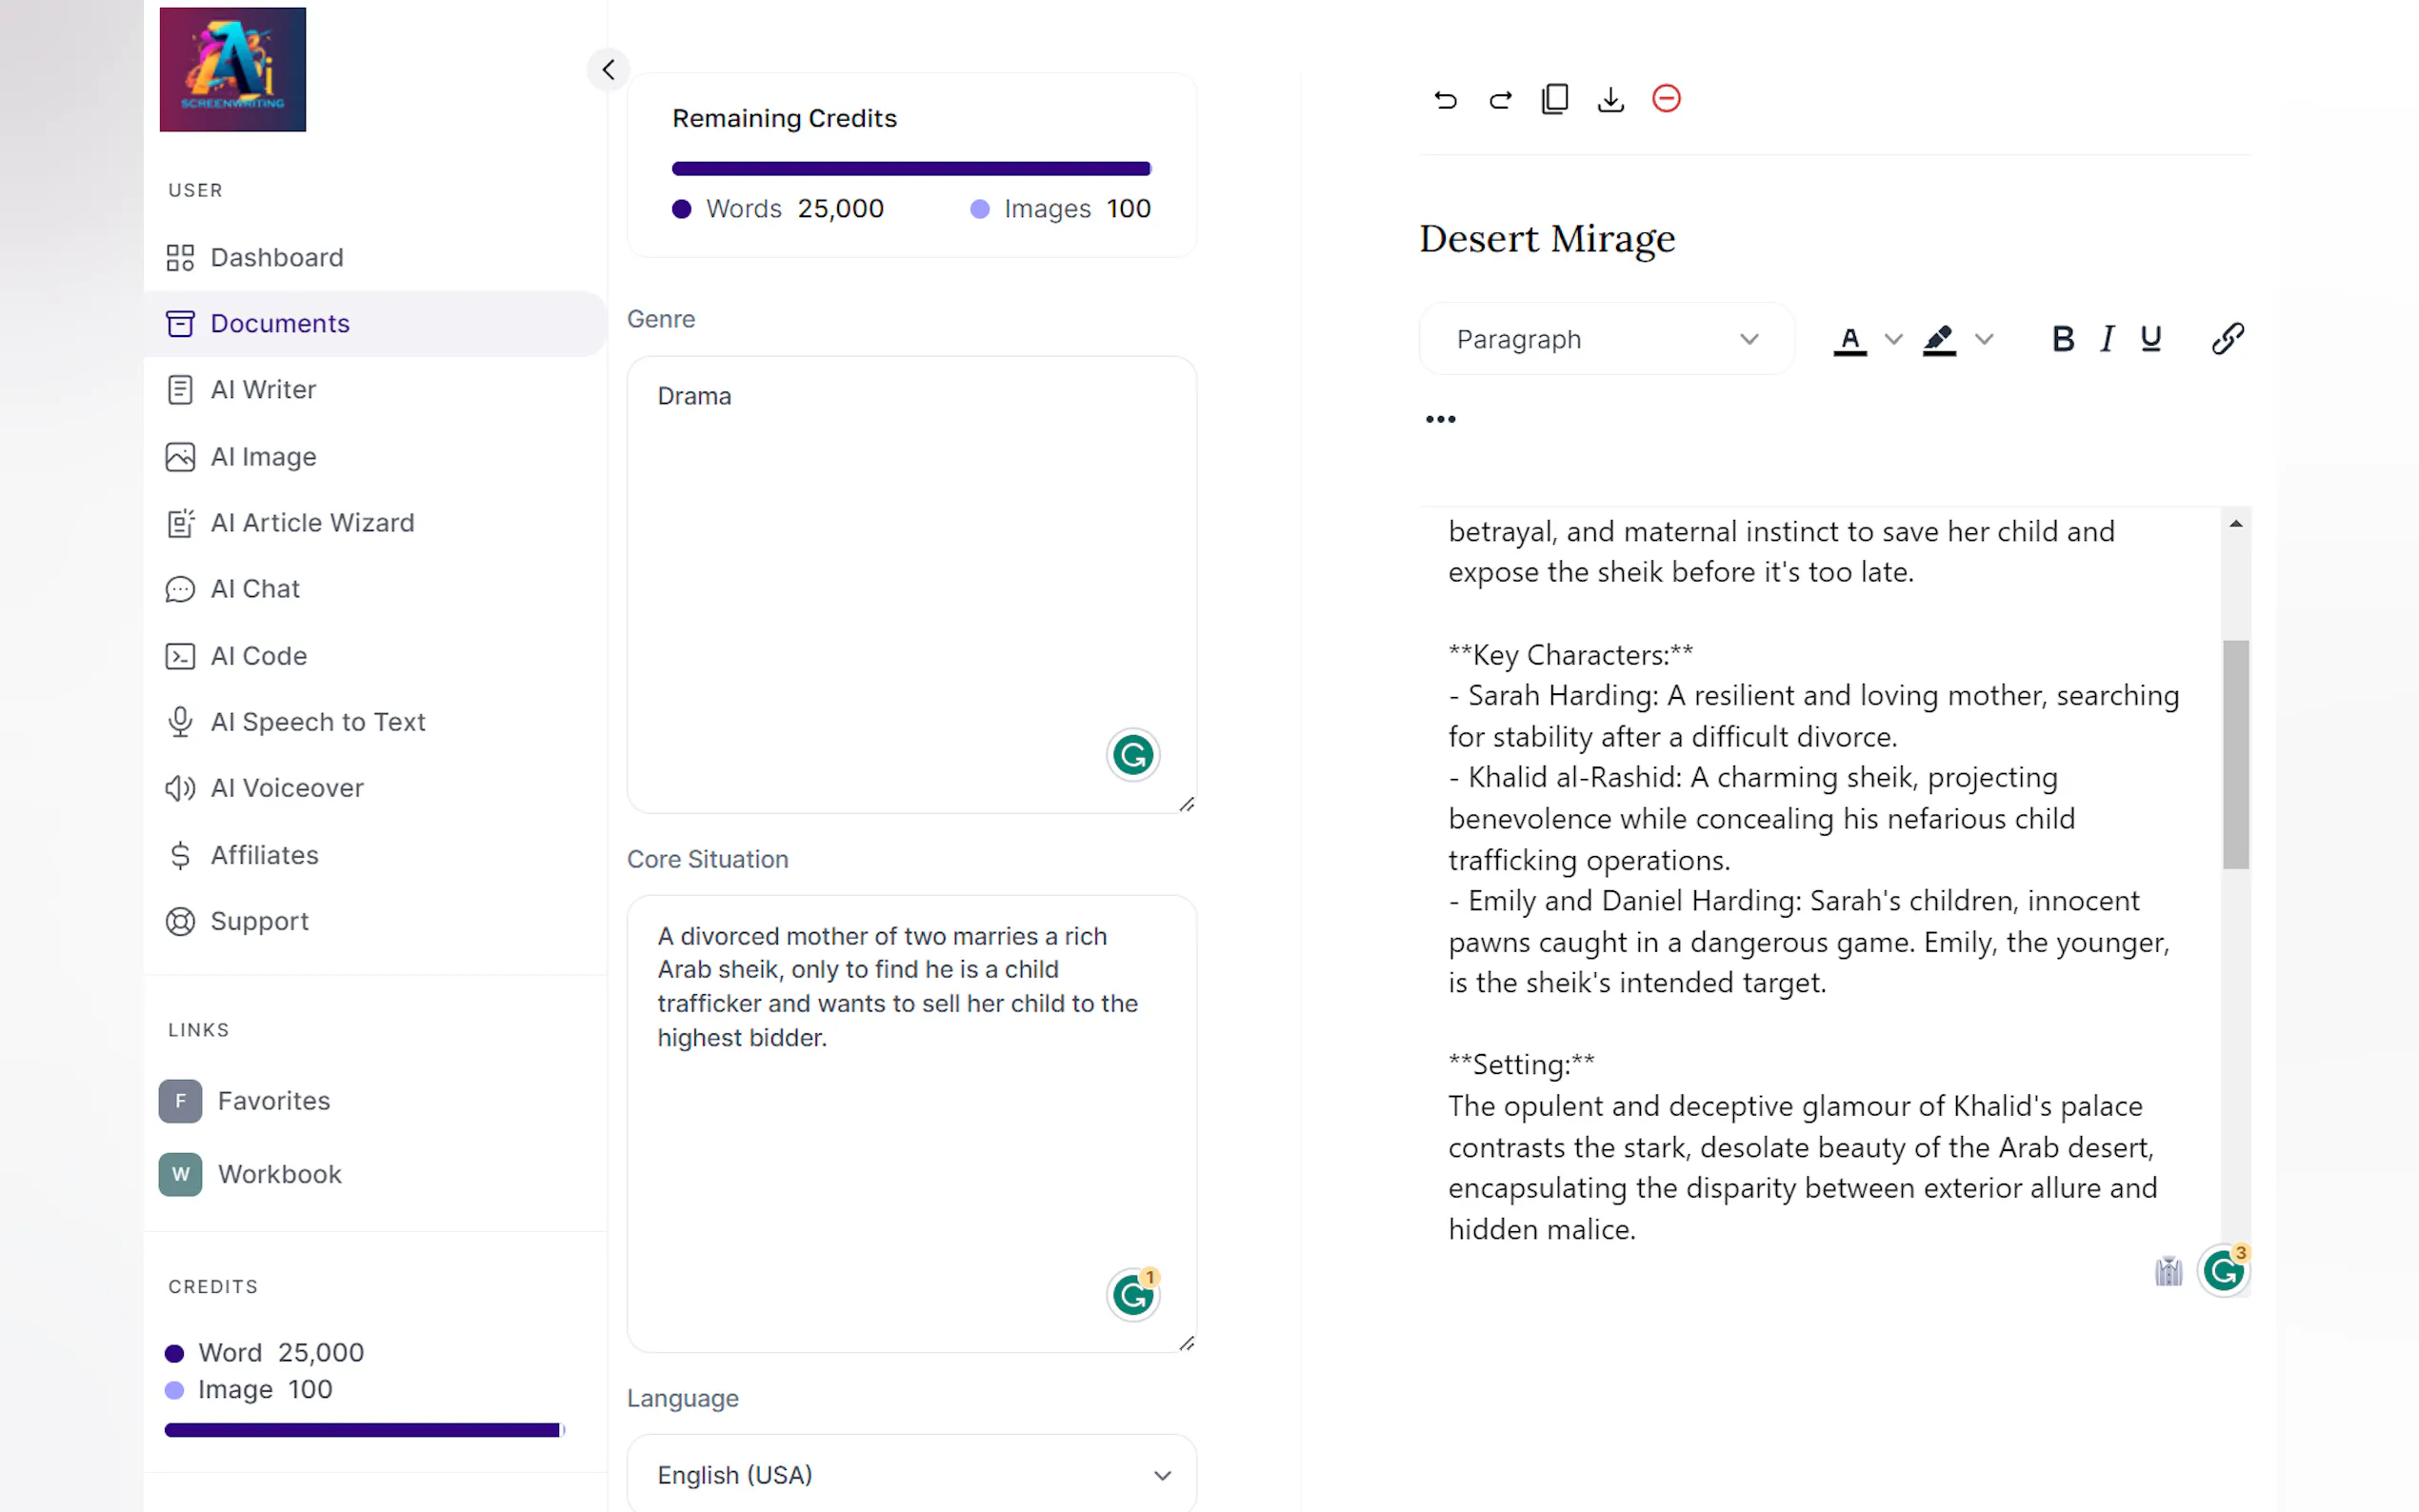Launch the AI Article Wizard
2419x1512 pixels.
point(312,522)
